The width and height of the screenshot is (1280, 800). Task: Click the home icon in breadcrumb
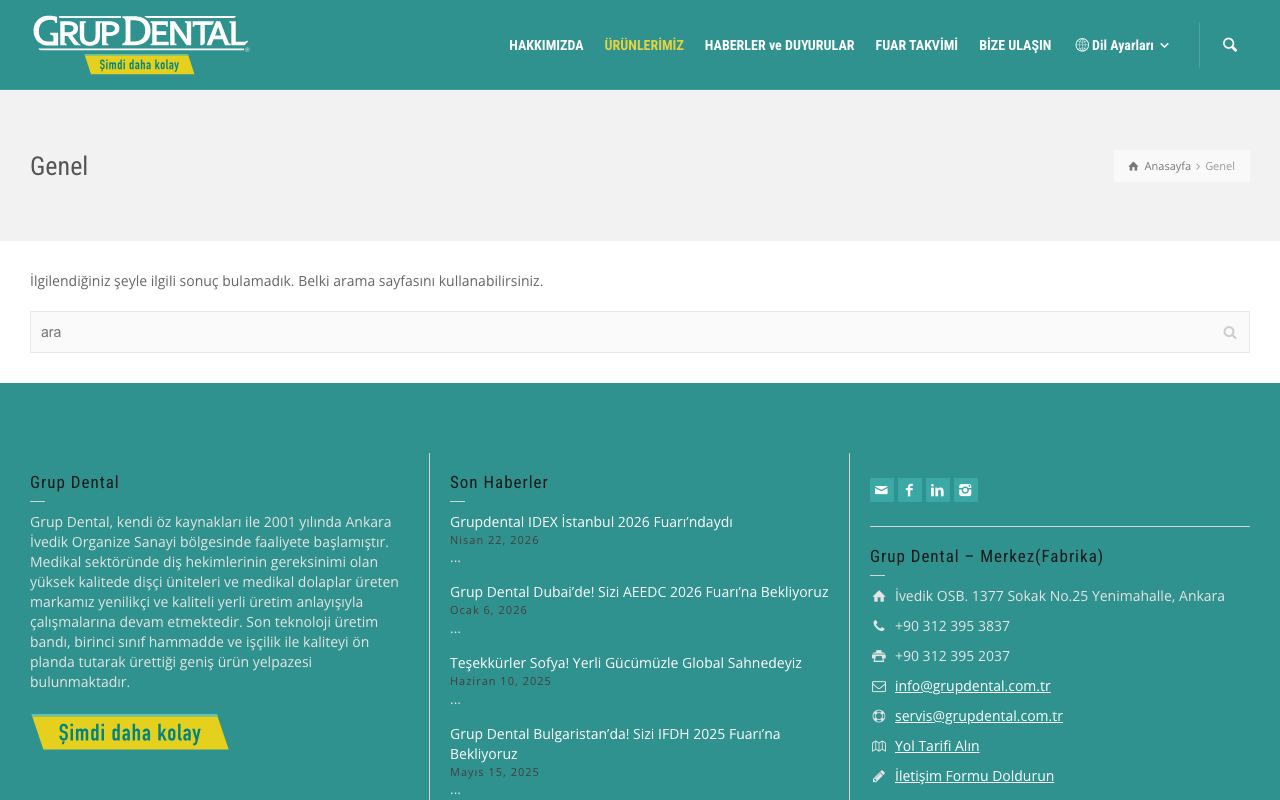pos(1133,166)
